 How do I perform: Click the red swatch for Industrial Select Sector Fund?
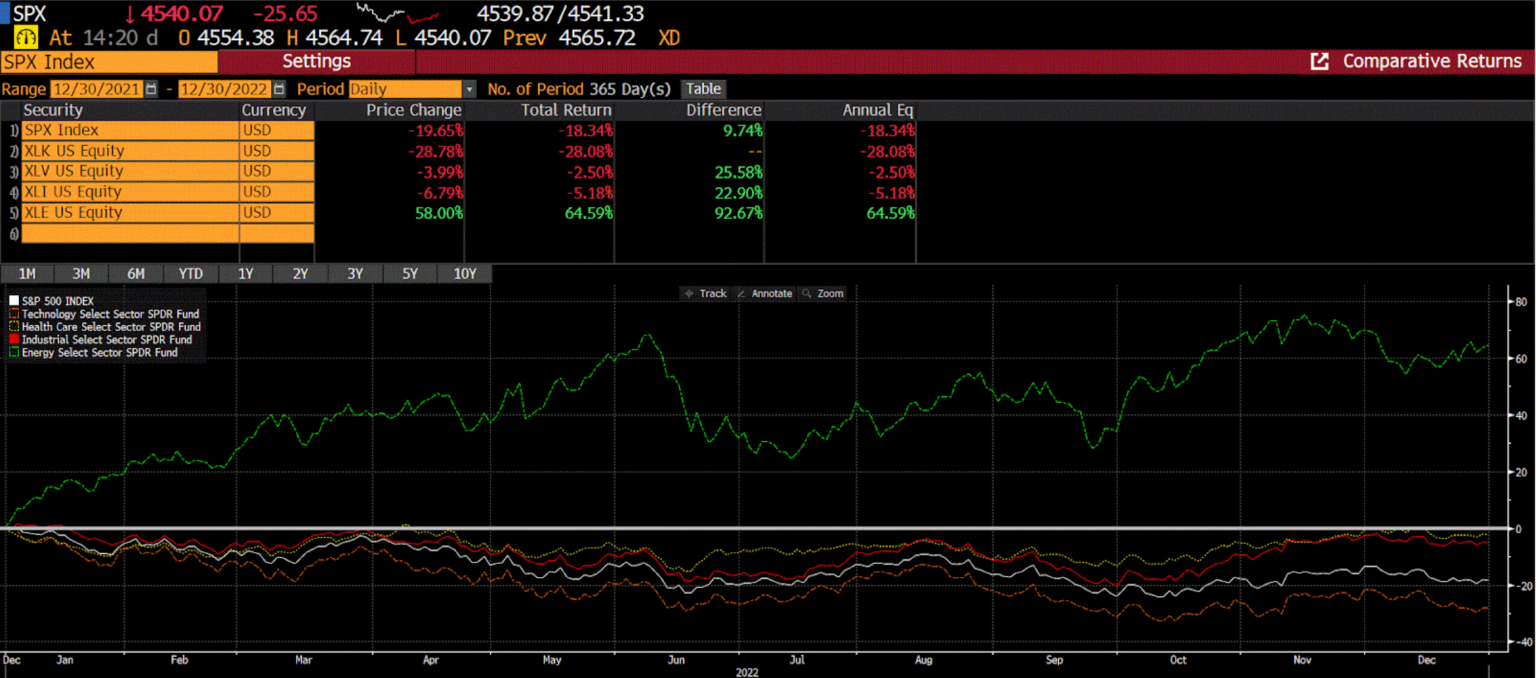(13, 339)
